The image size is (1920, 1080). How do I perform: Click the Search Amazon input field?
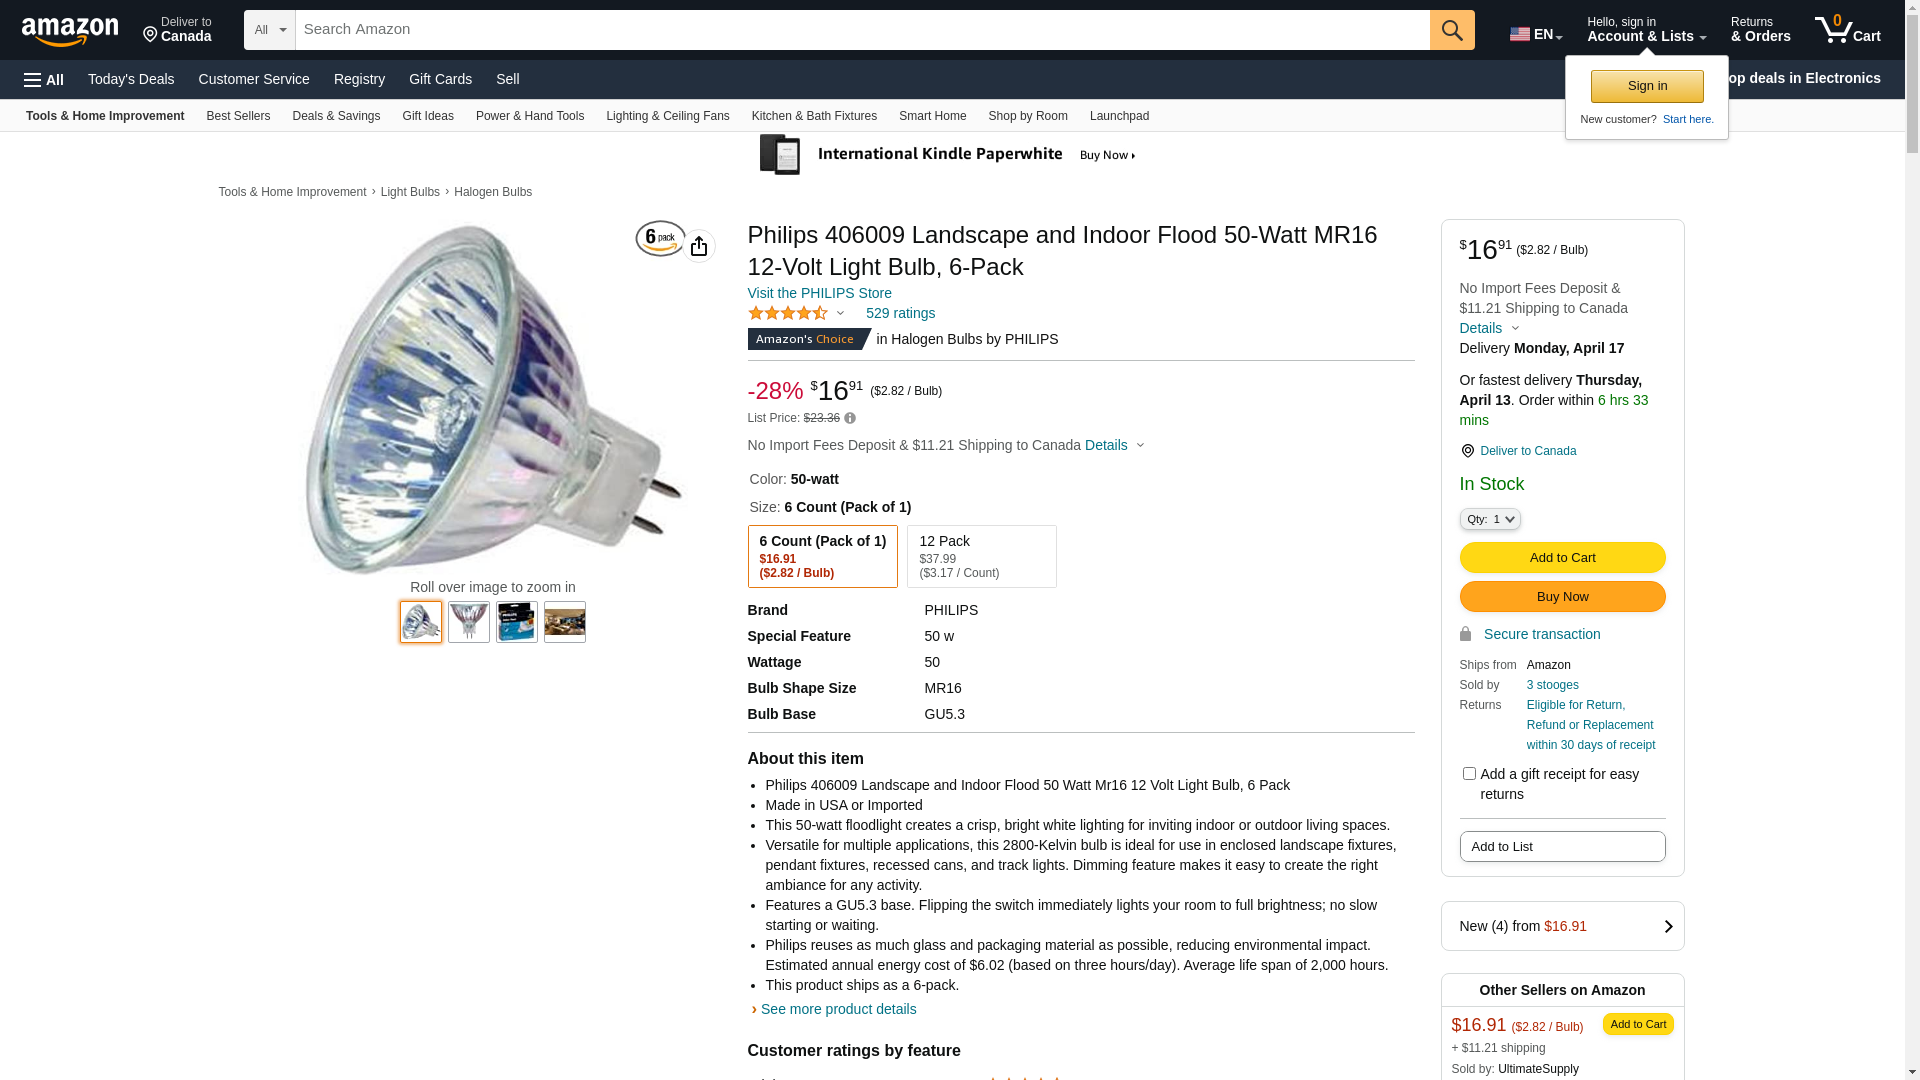(862, 30)
